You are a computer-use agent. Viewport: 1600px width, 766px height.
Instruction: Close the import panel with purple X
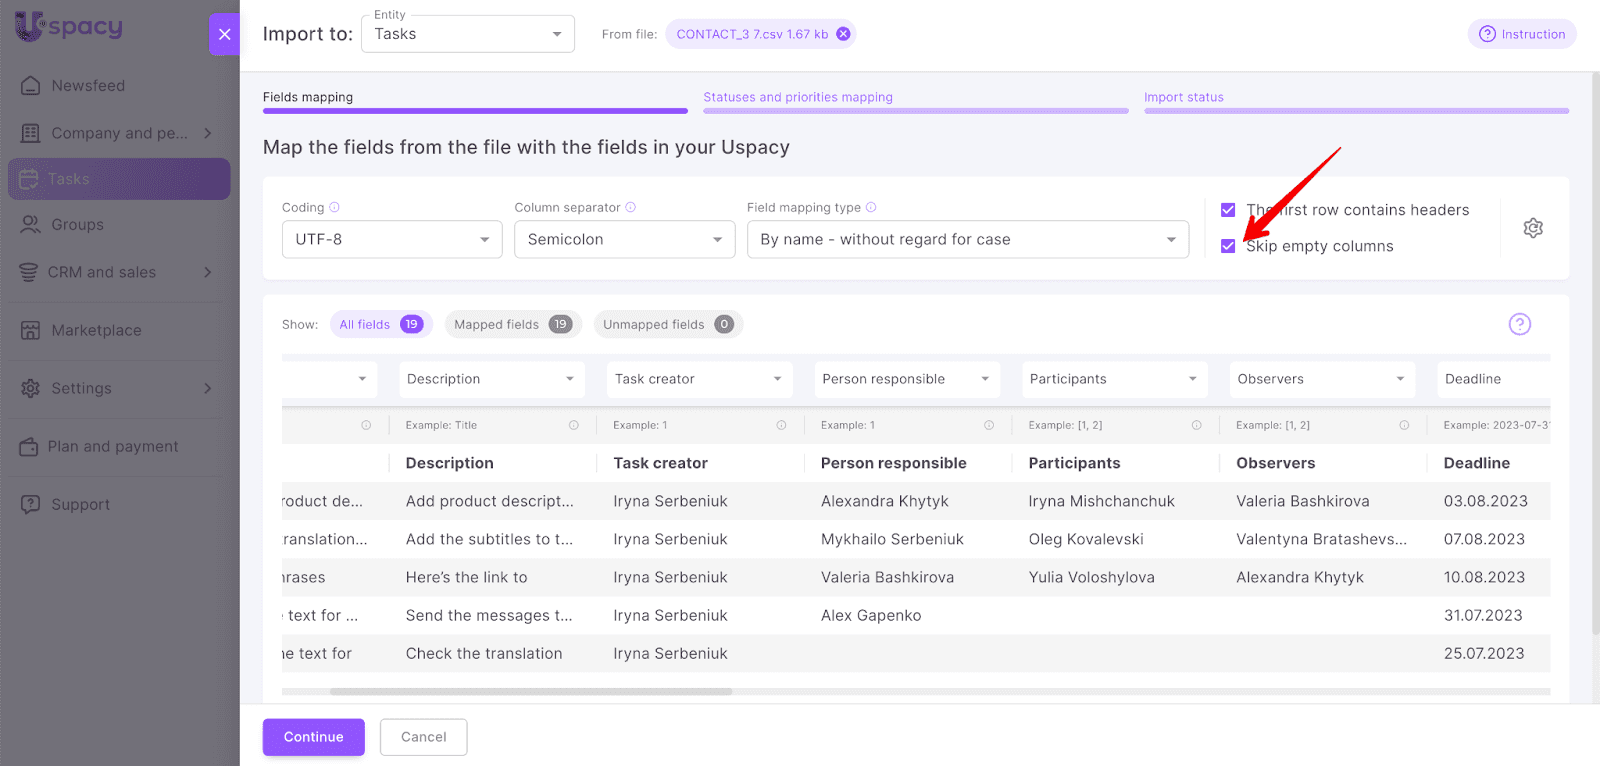(x=224, y=34)
